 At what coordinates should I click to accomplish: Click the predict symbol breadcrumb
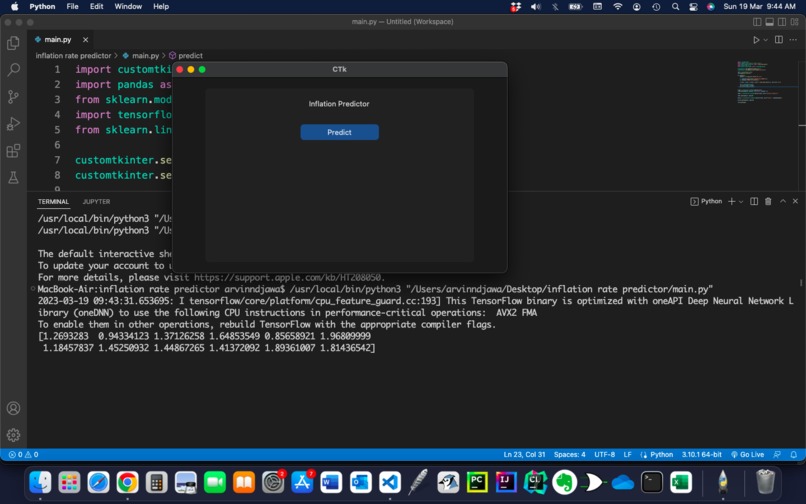(x=190, y=56)
